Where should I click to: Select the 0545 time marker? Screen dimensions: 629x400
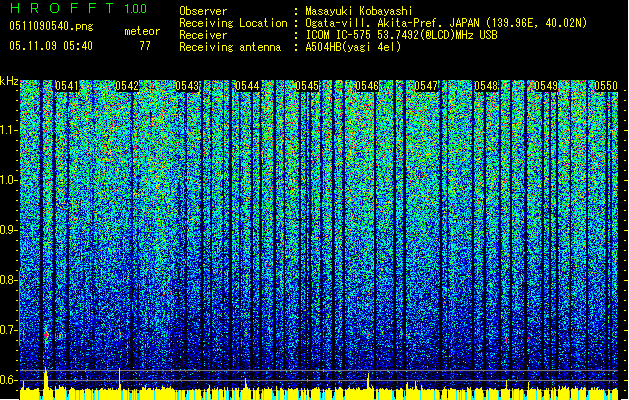pos(307,86)
